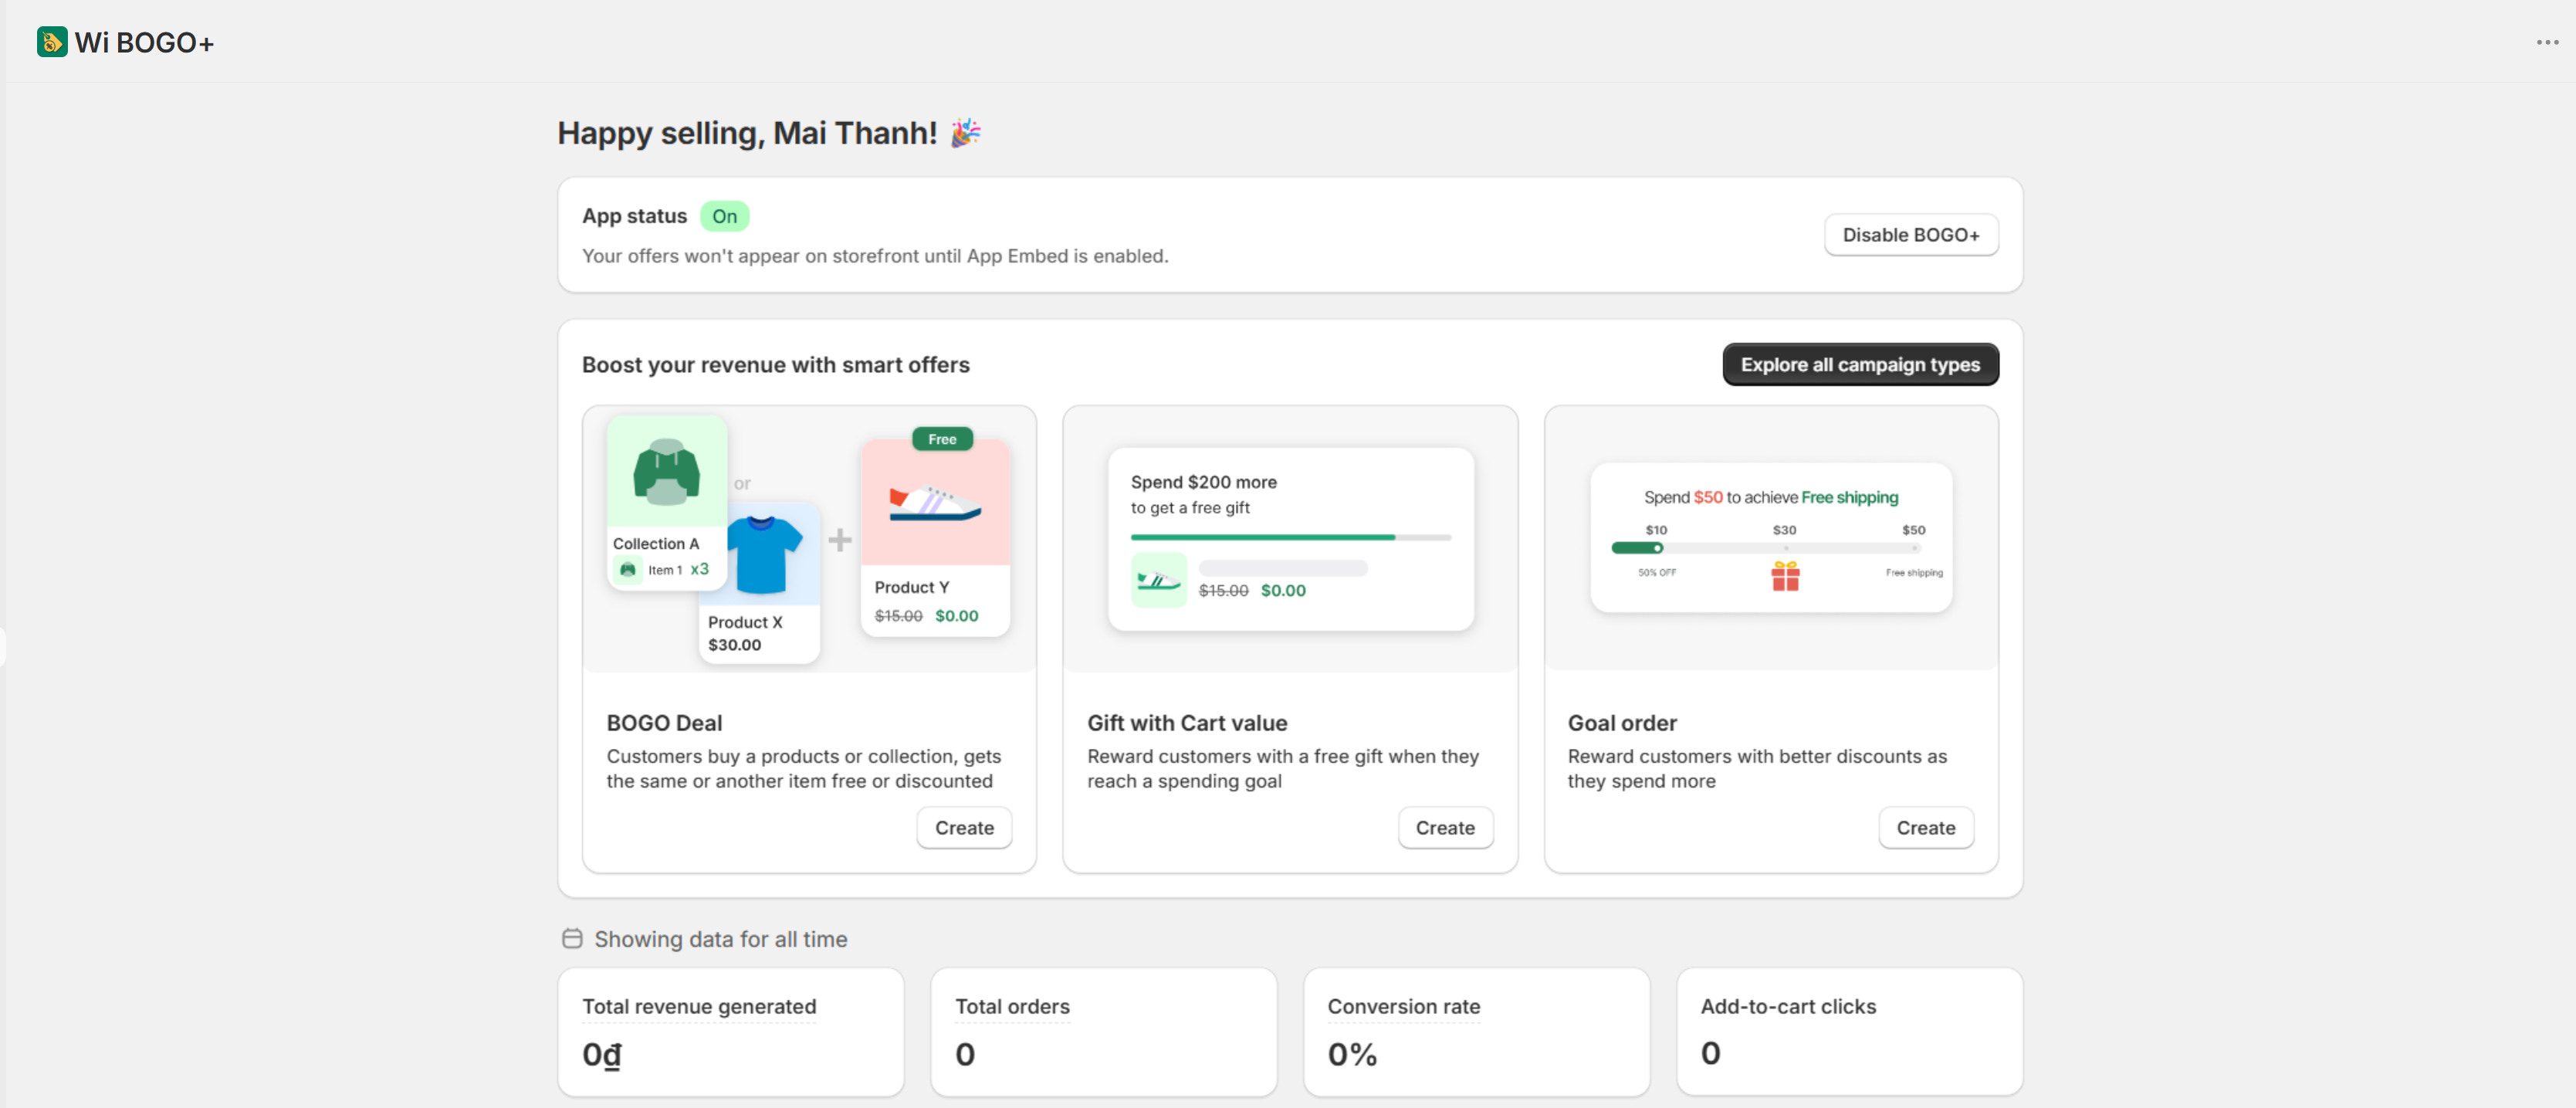This screenshot has width=2576, height=1108.
Task: Click the 50% OFF milestone label
Action: coord(1657,572)
